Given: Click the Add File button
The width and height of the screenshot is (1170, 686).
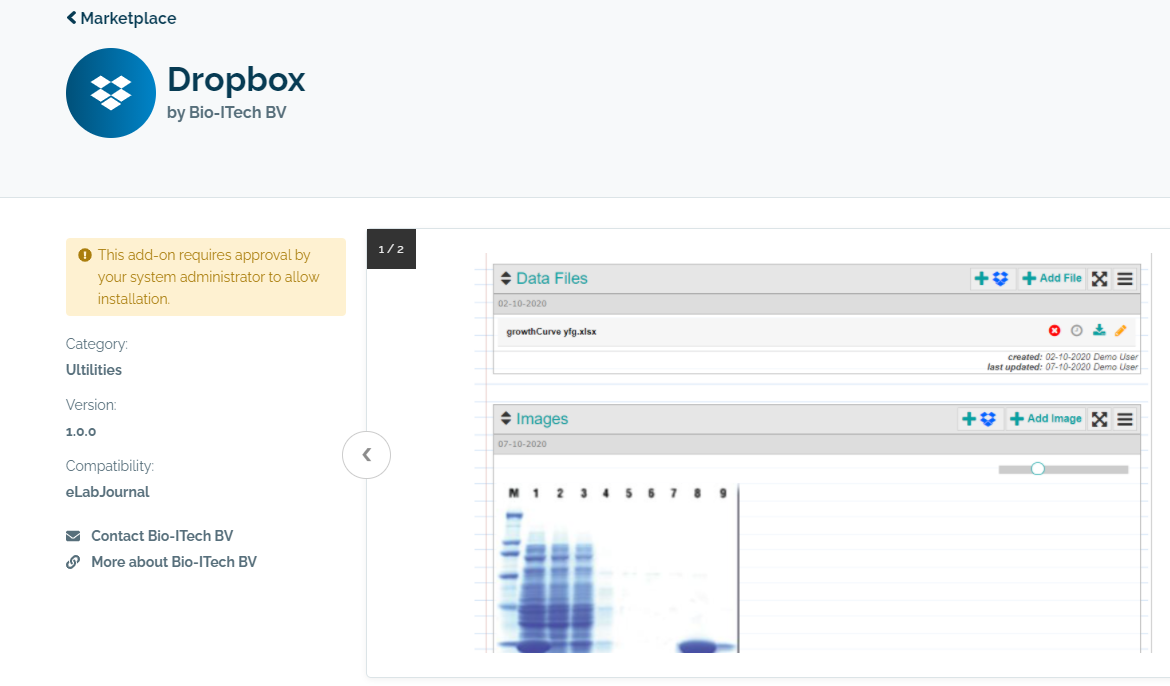Looking at the screenshot, I should [x=1052, y=279].
